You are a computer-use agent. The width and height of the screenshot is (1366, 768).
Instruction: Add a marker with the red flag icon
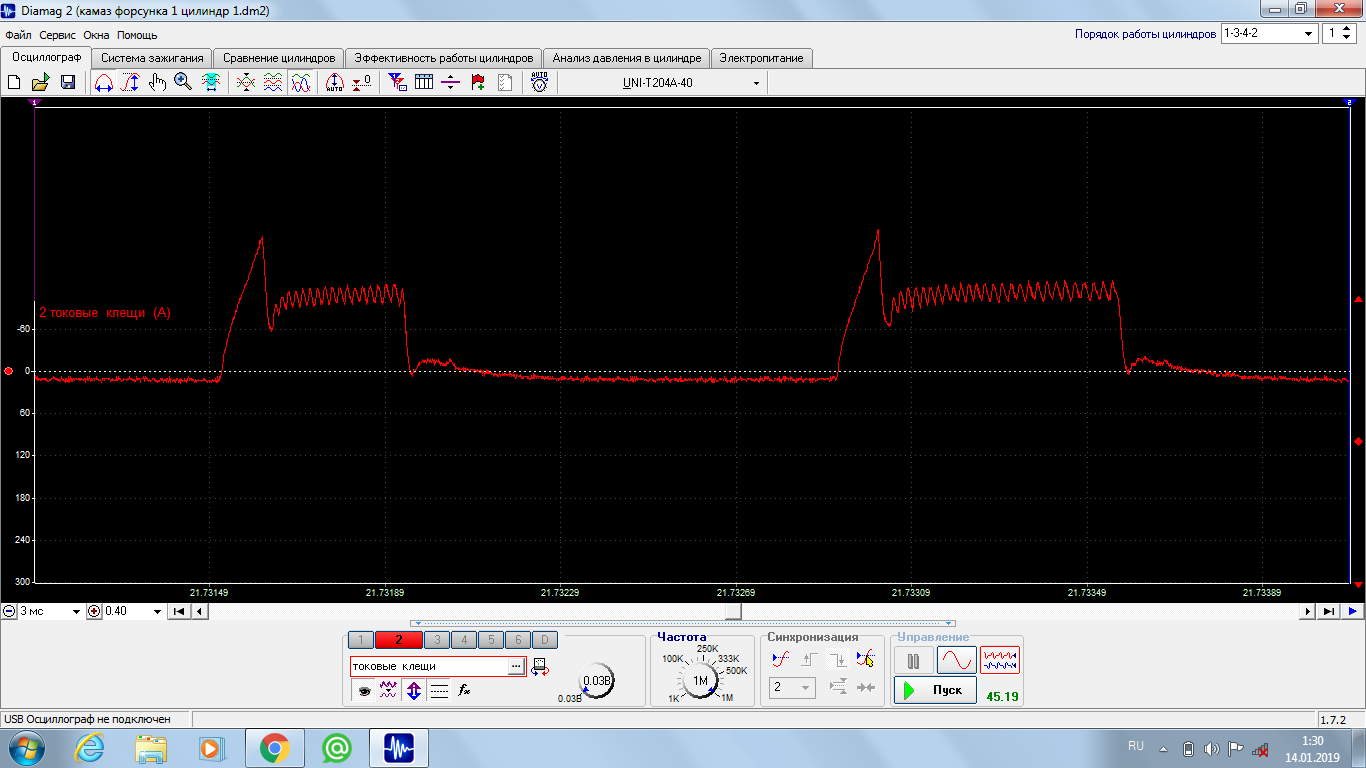point(478,83)
